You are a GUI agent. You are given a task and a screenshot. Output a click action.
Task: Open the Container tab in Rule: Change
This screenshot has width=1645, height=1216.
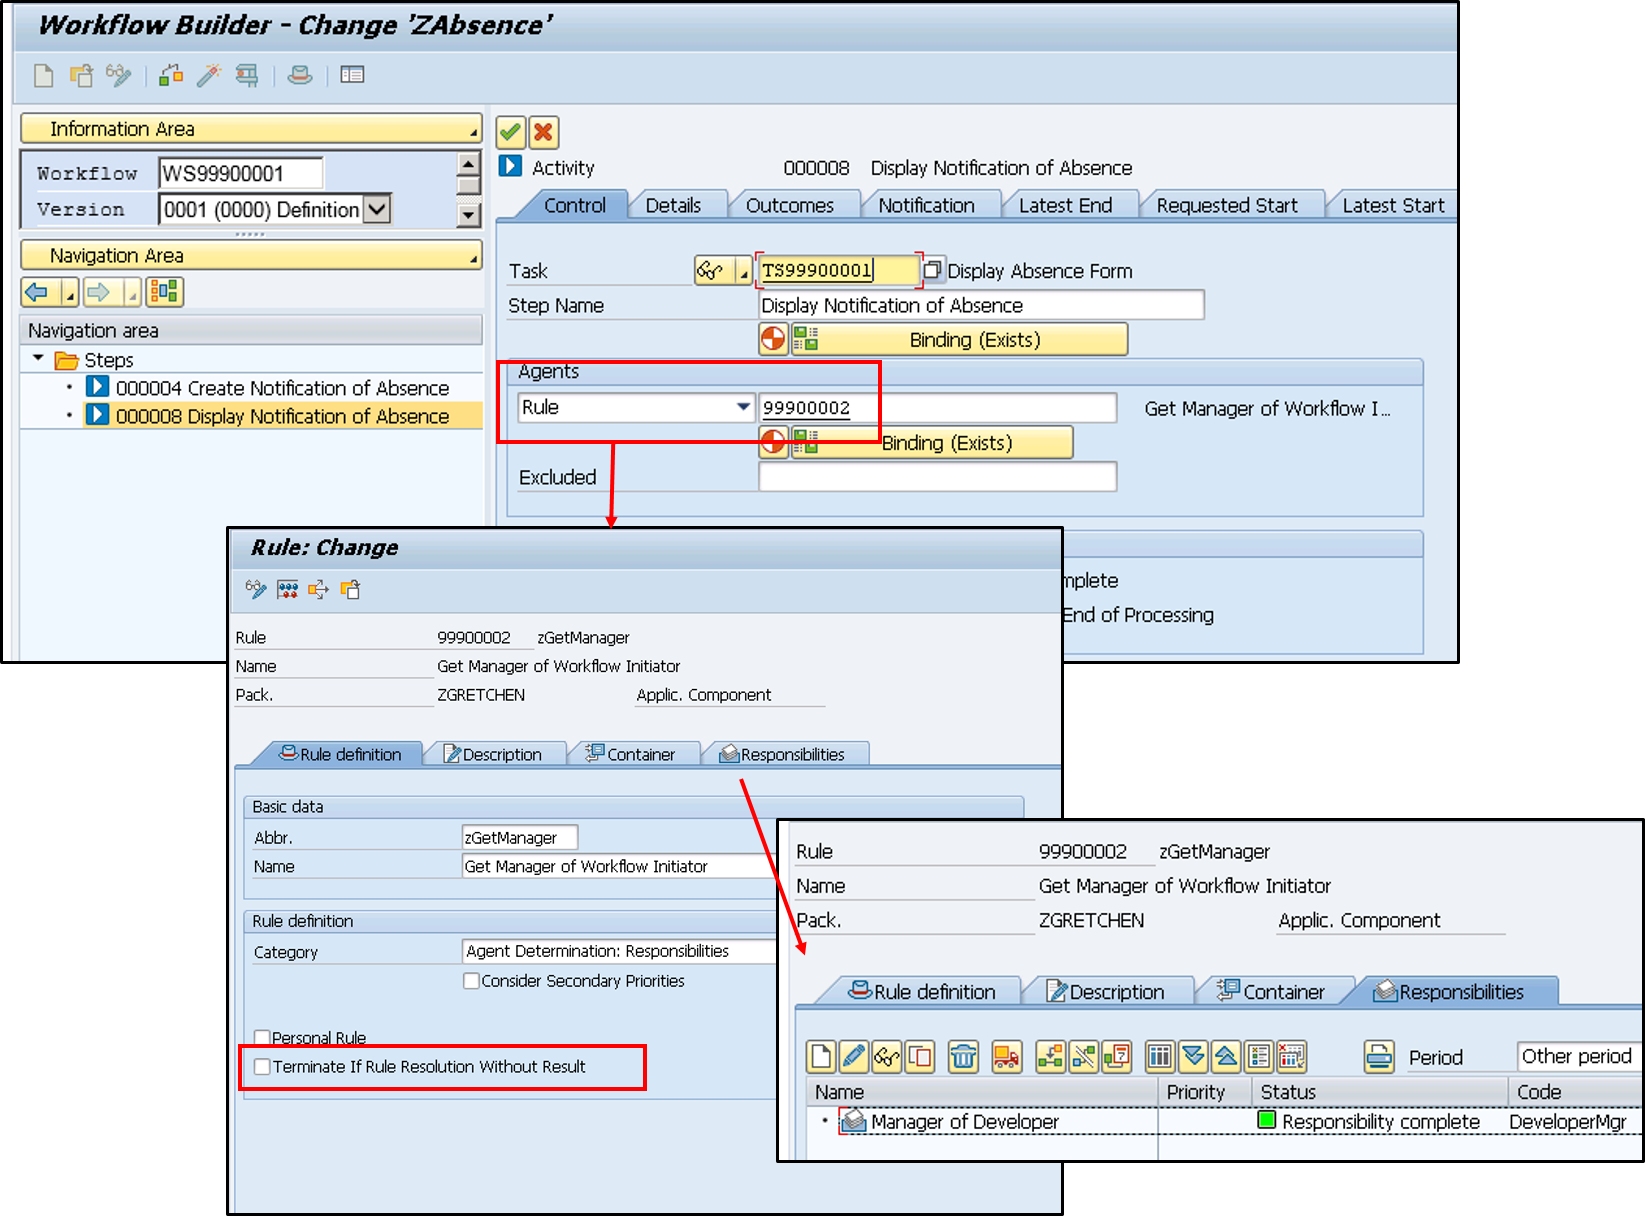tap(632, 754)
